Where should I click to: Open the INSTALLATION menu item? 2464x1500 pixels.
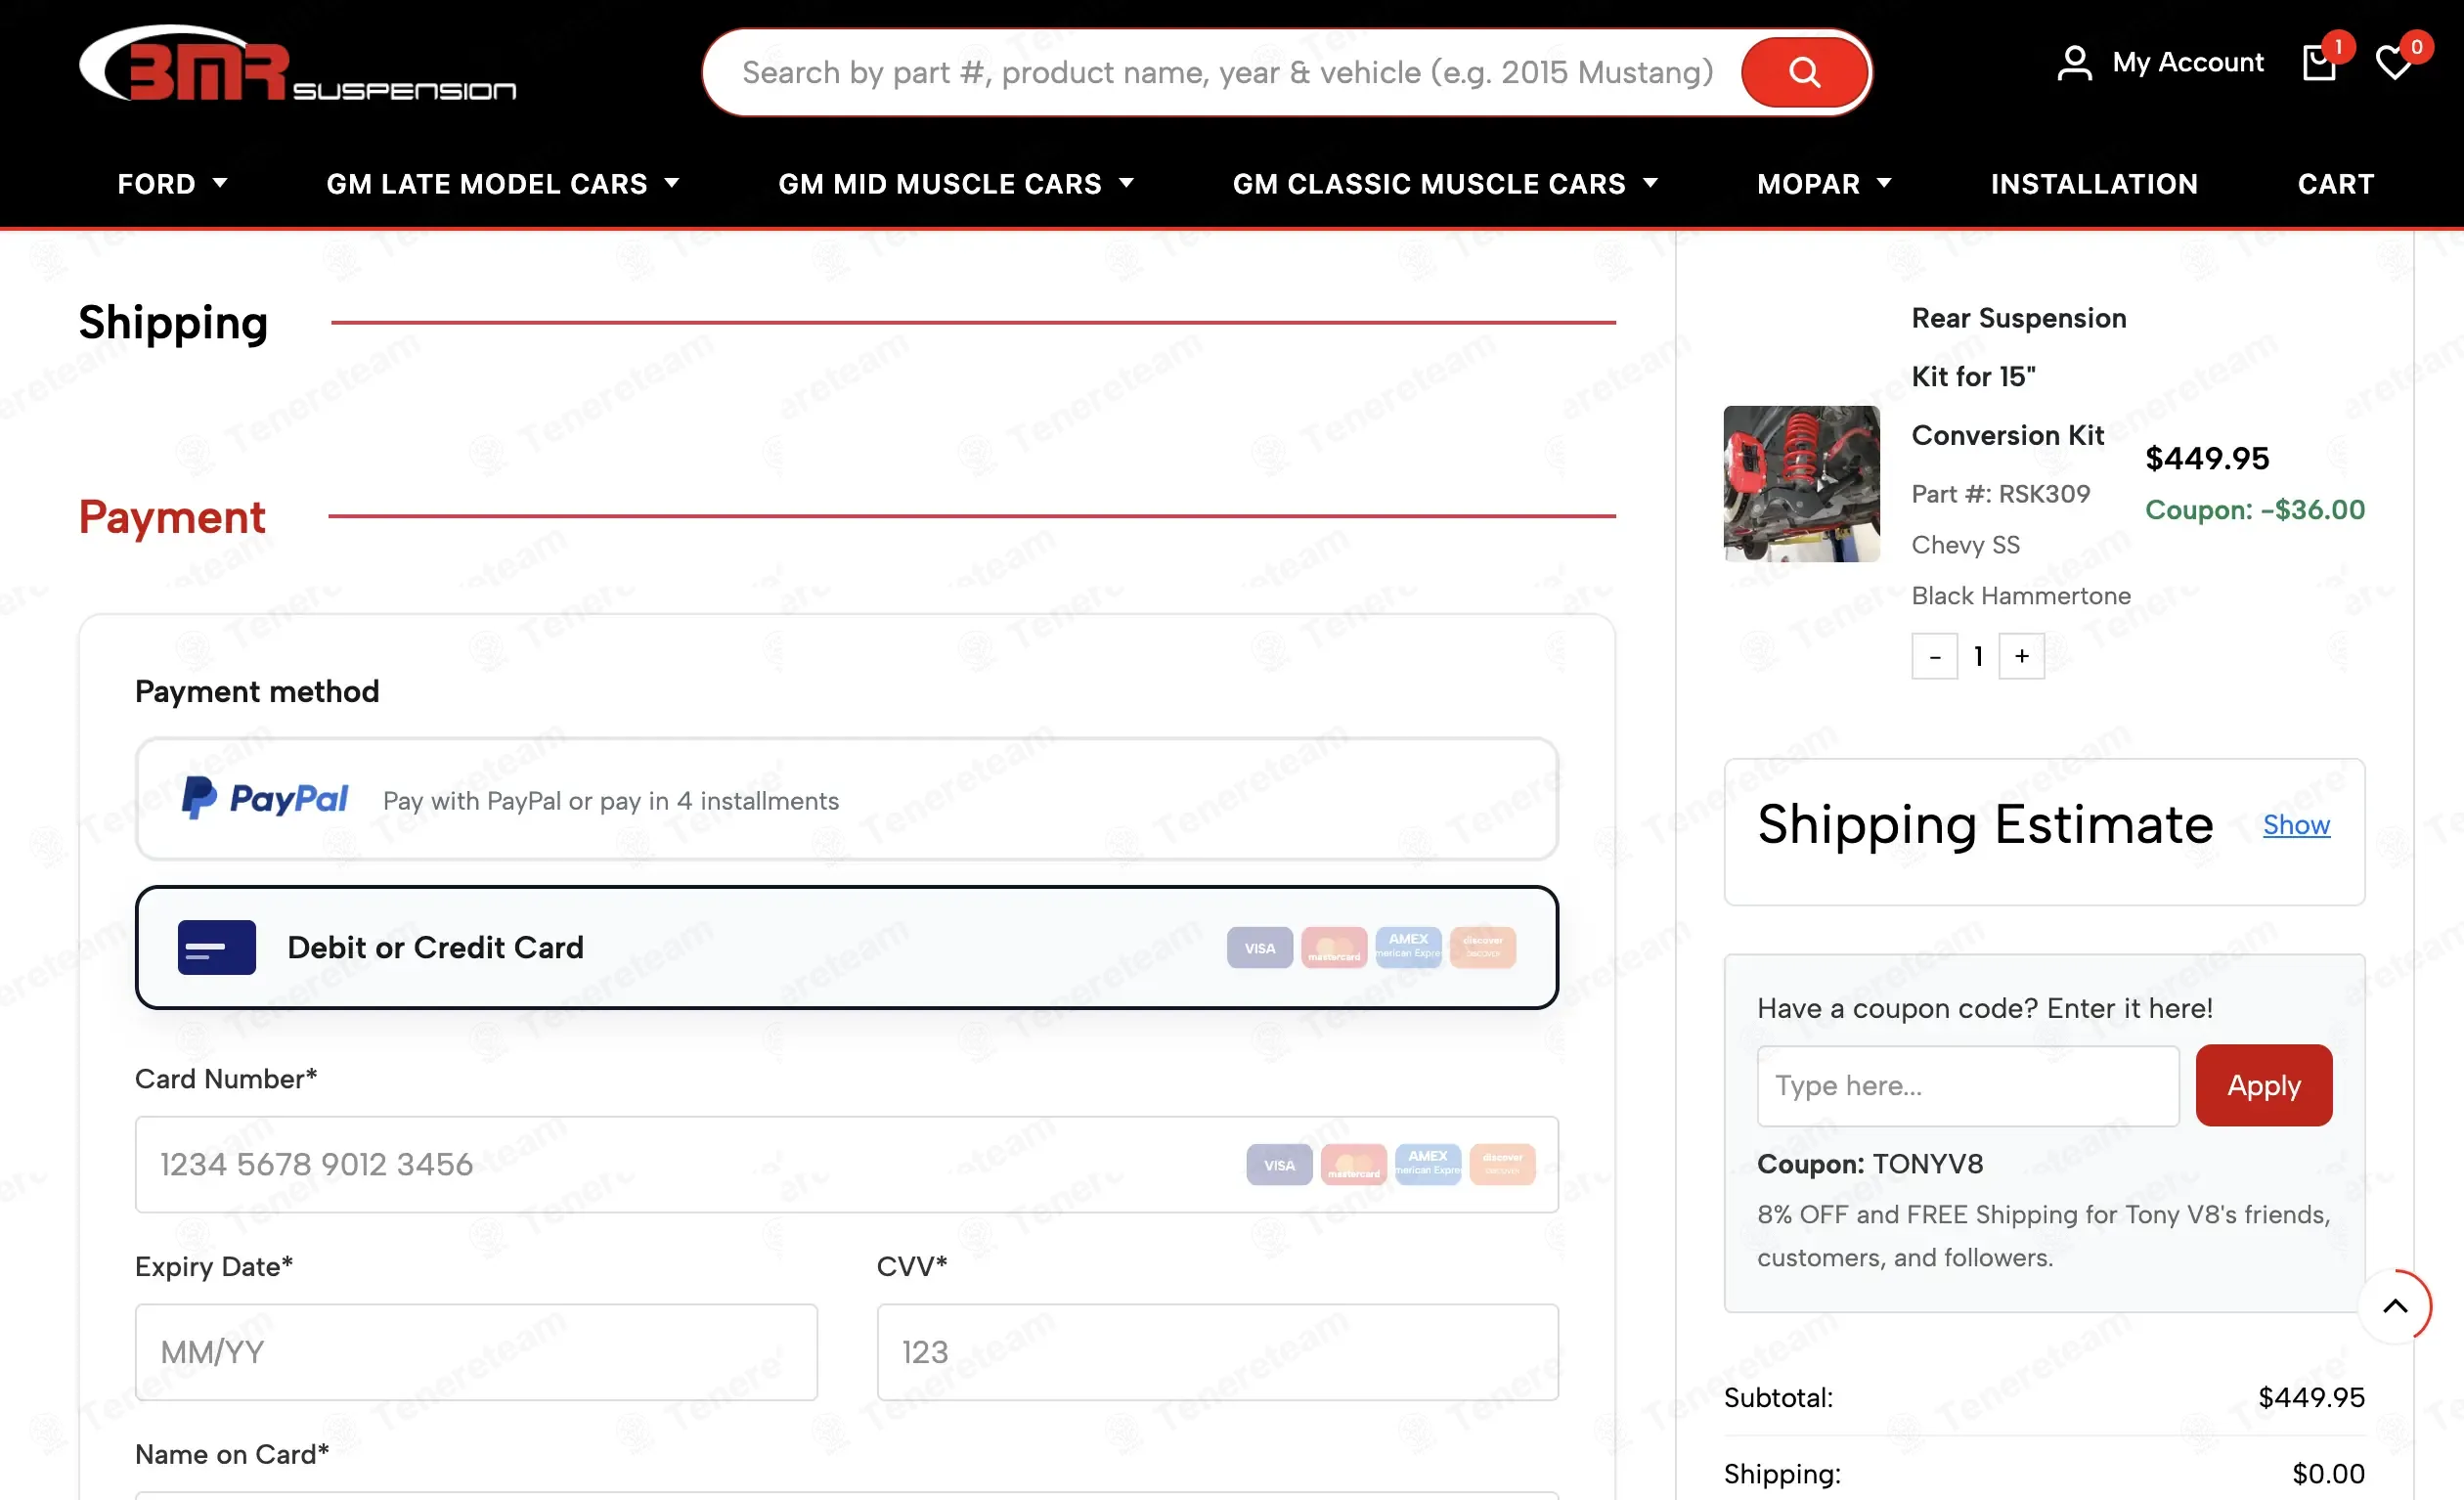pyautogui.click(x=2094, y=184)
